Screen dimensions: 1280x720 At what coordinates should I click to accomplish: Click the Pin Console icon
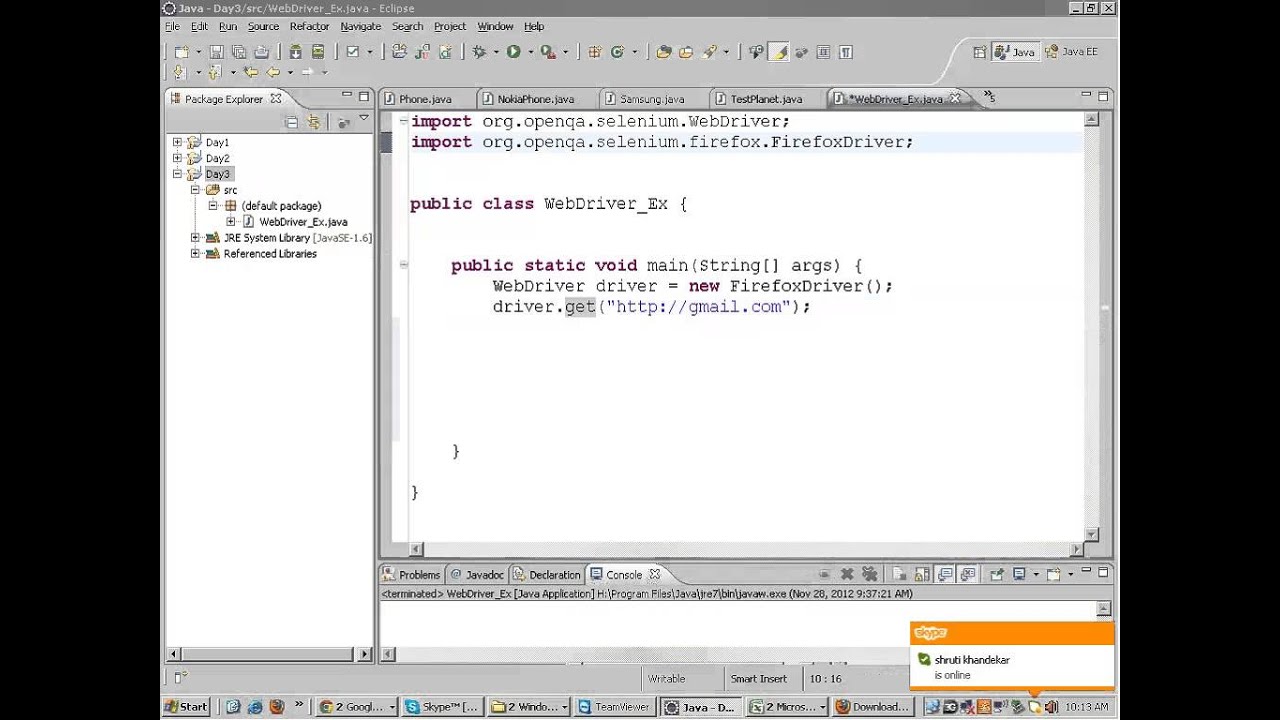(996, 574)
